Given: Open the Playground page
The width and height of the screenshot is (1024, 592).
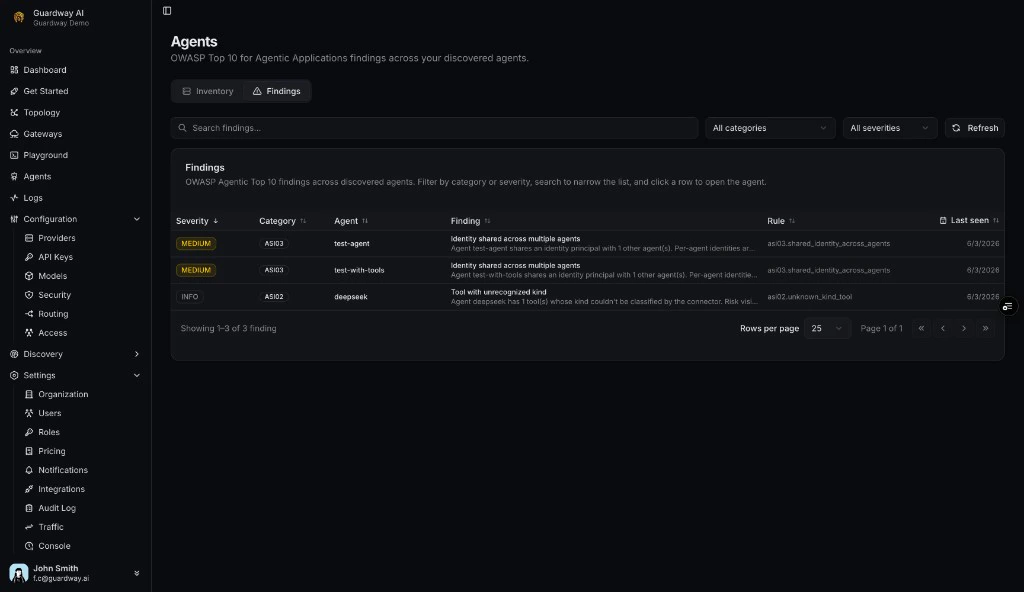Looking at the screenshot, I should coord(39,155).
